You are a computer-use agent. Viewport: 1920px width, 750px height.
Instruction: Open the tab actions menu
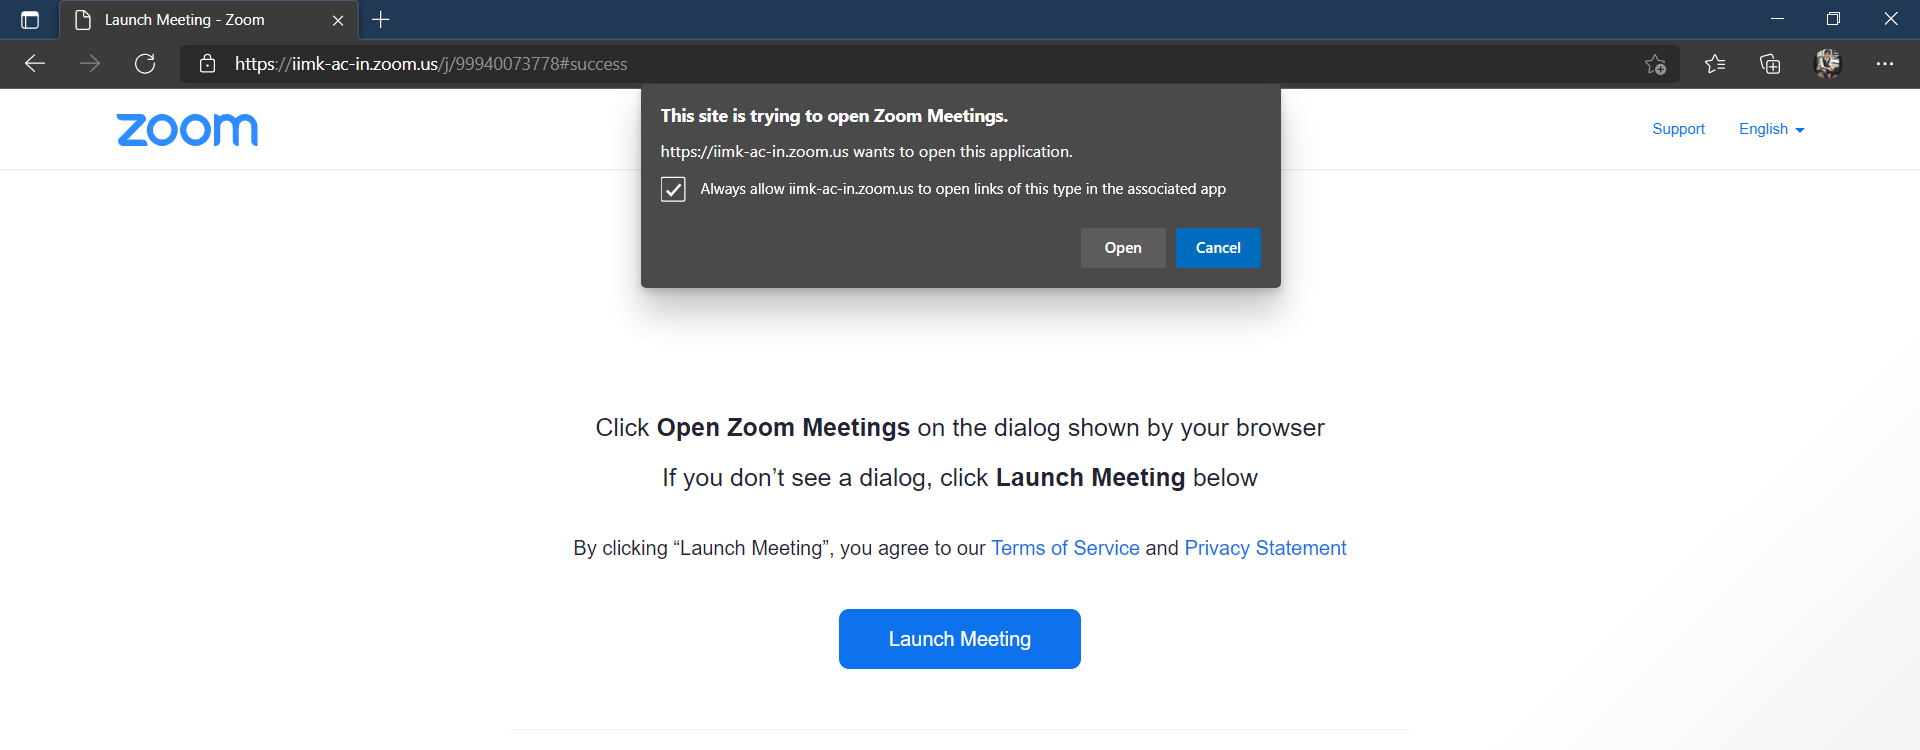(x=29, y=19)
